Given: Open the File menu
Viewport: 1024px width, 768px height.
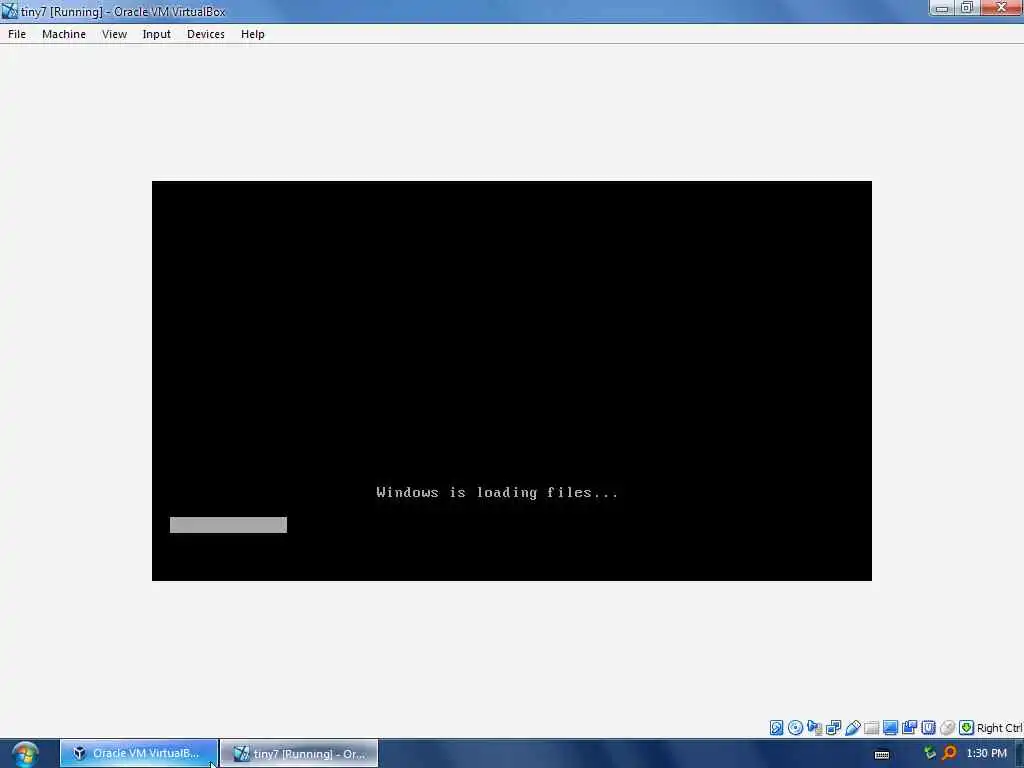Looking at the screenshot, I should point(17,34).
